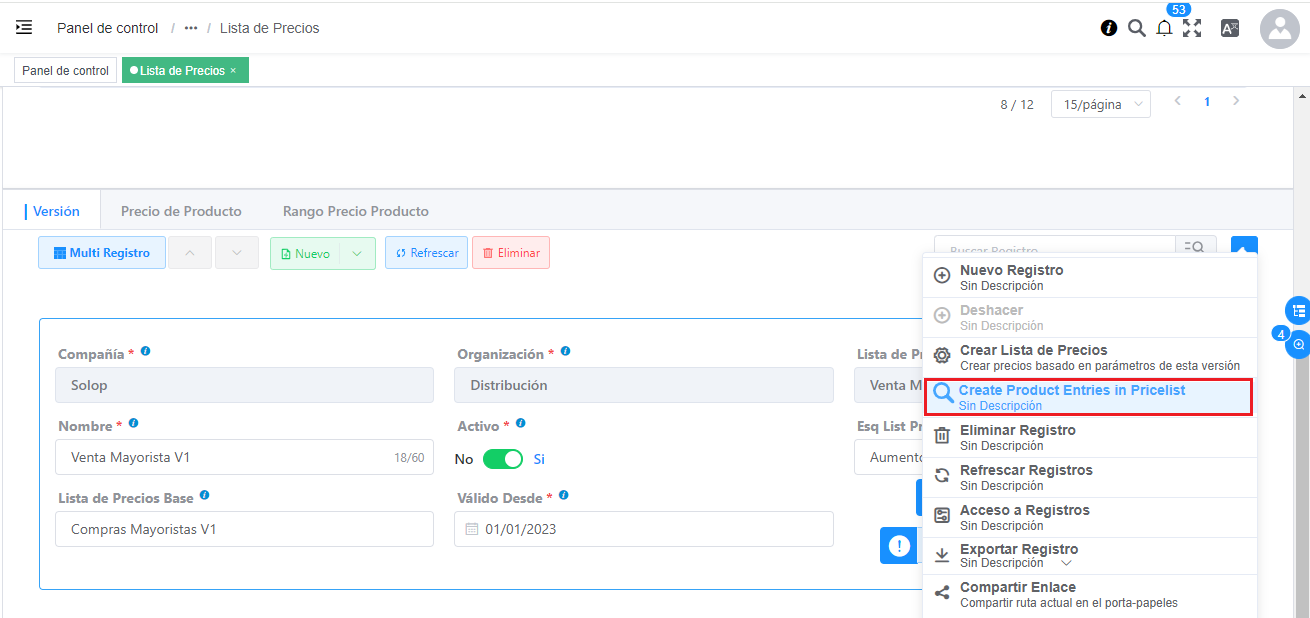Open the 15/página page size dropdown

[x=1100, y=104]
